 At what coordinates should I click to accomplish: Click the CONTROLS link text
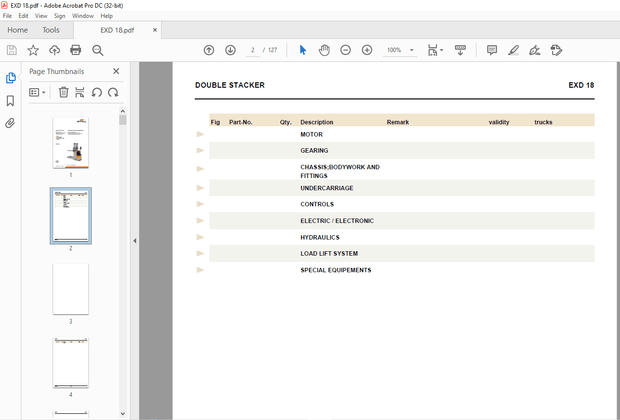317,204
